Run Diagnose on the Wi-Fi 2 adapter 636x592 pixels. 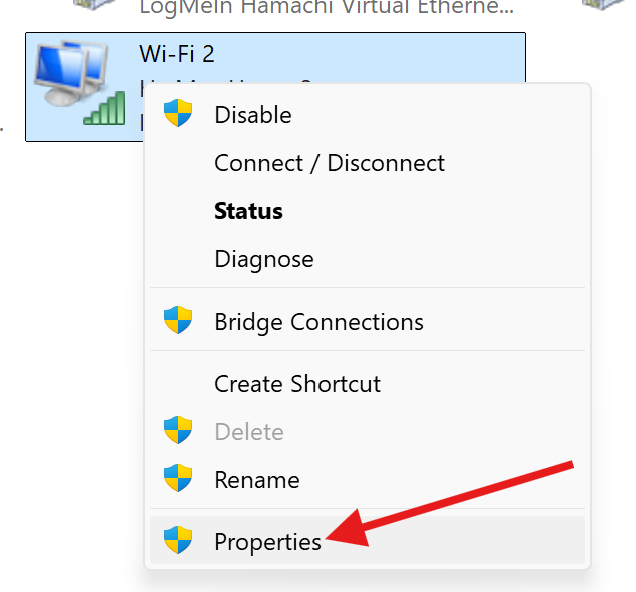click(x=264, y=259)
